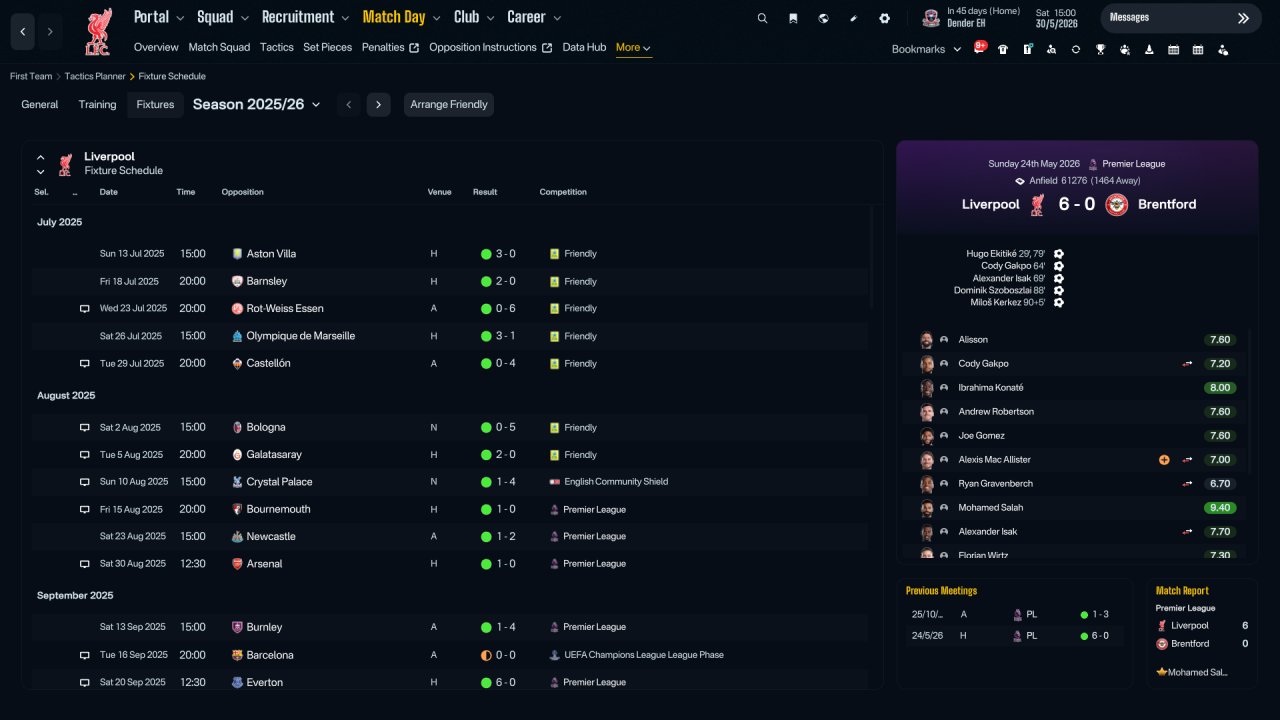Viewport: 1280px width, 720px height.
Task: Click TV icon on Barcelona fixture row
Action: pyautogui.click(x=85, y=655)
